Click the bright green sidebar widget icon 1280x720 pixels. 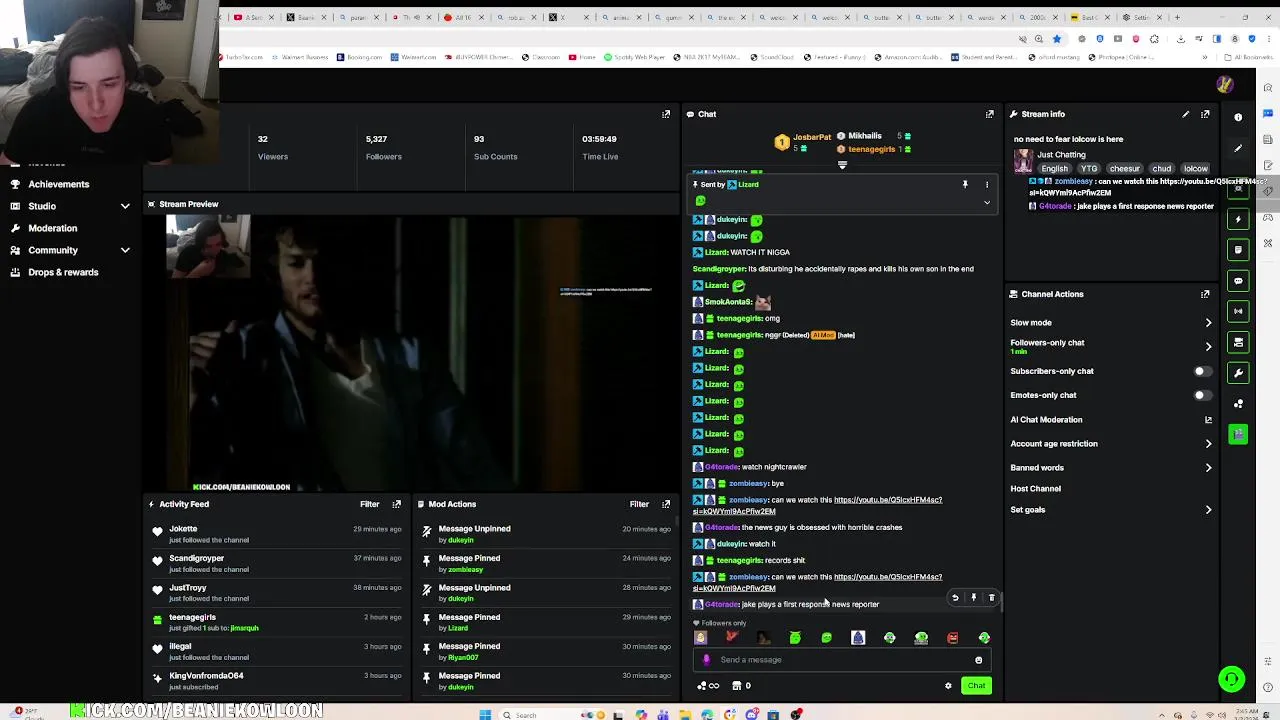[x=1239, y=434]
